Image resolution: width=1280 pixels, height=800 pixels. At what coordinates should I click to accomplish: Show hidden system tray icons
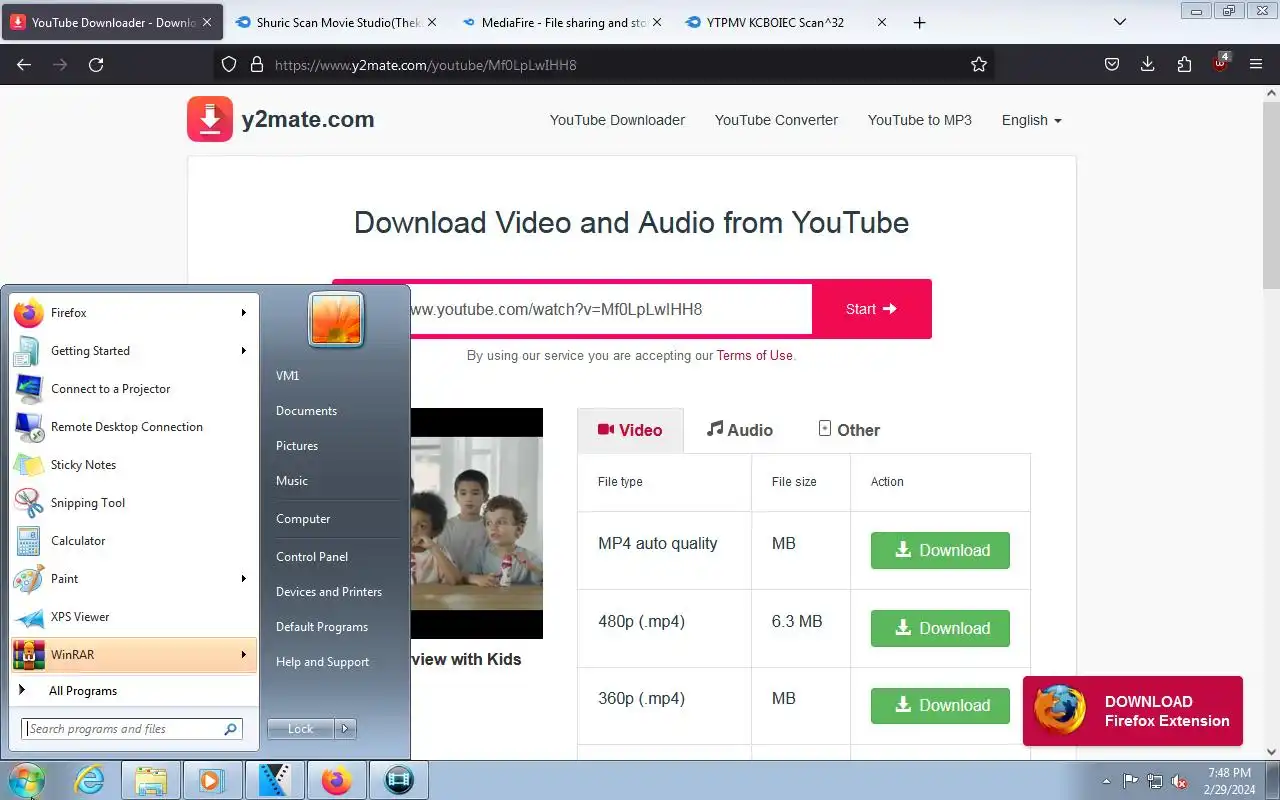[x=1106, y=781]
